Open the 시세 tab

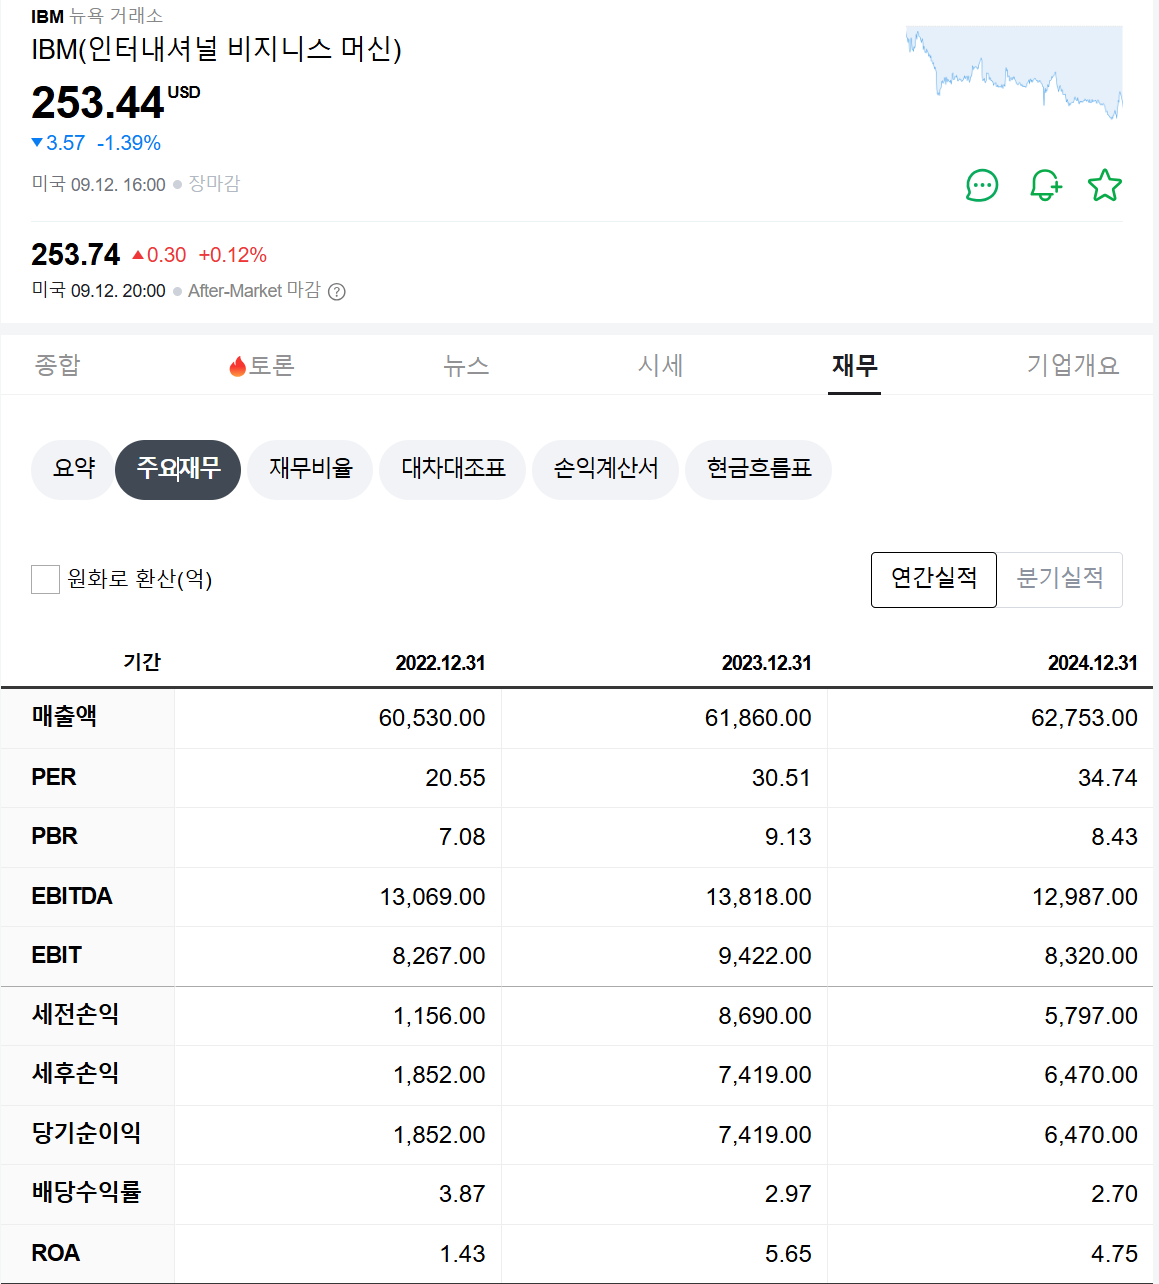tap(661, 366)
